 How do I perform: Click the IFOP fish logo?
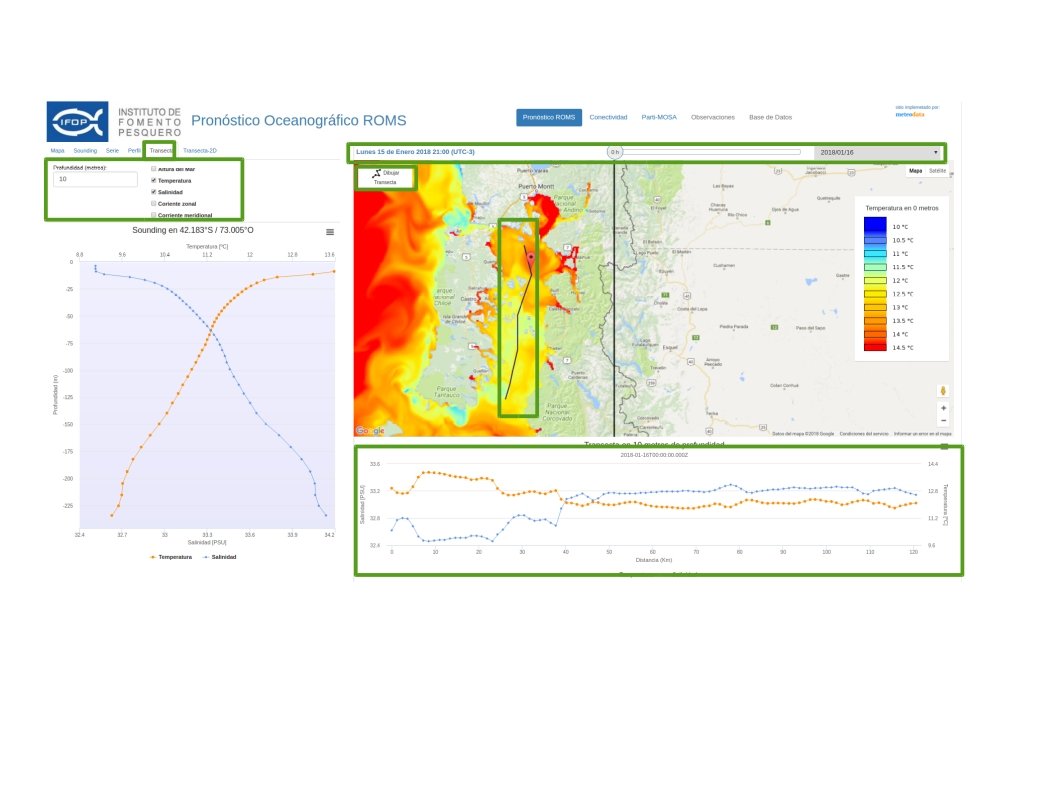click(x=77, y=122)
